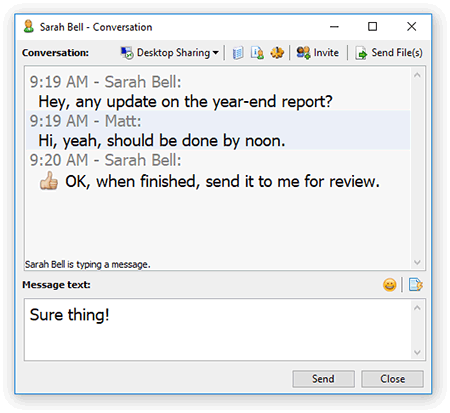Click message box scrollbar down arrow

(x=417, y=352)
